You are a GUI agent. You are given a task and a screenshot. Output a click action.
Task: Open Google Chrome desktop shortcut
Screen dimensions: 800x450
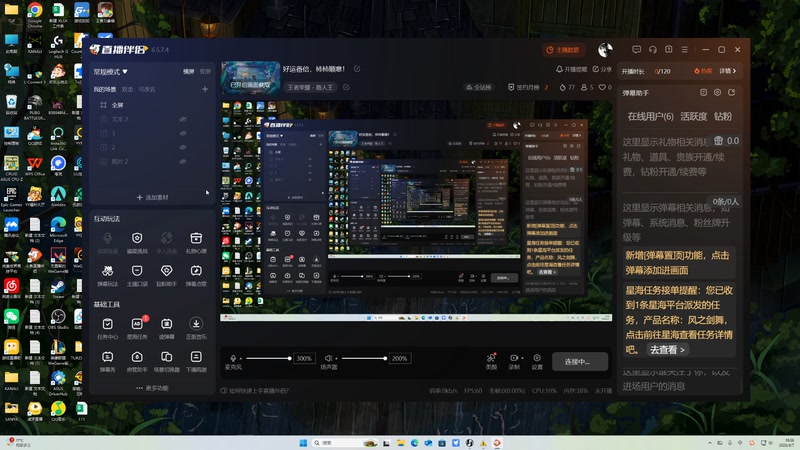click(x=35, y=13)
